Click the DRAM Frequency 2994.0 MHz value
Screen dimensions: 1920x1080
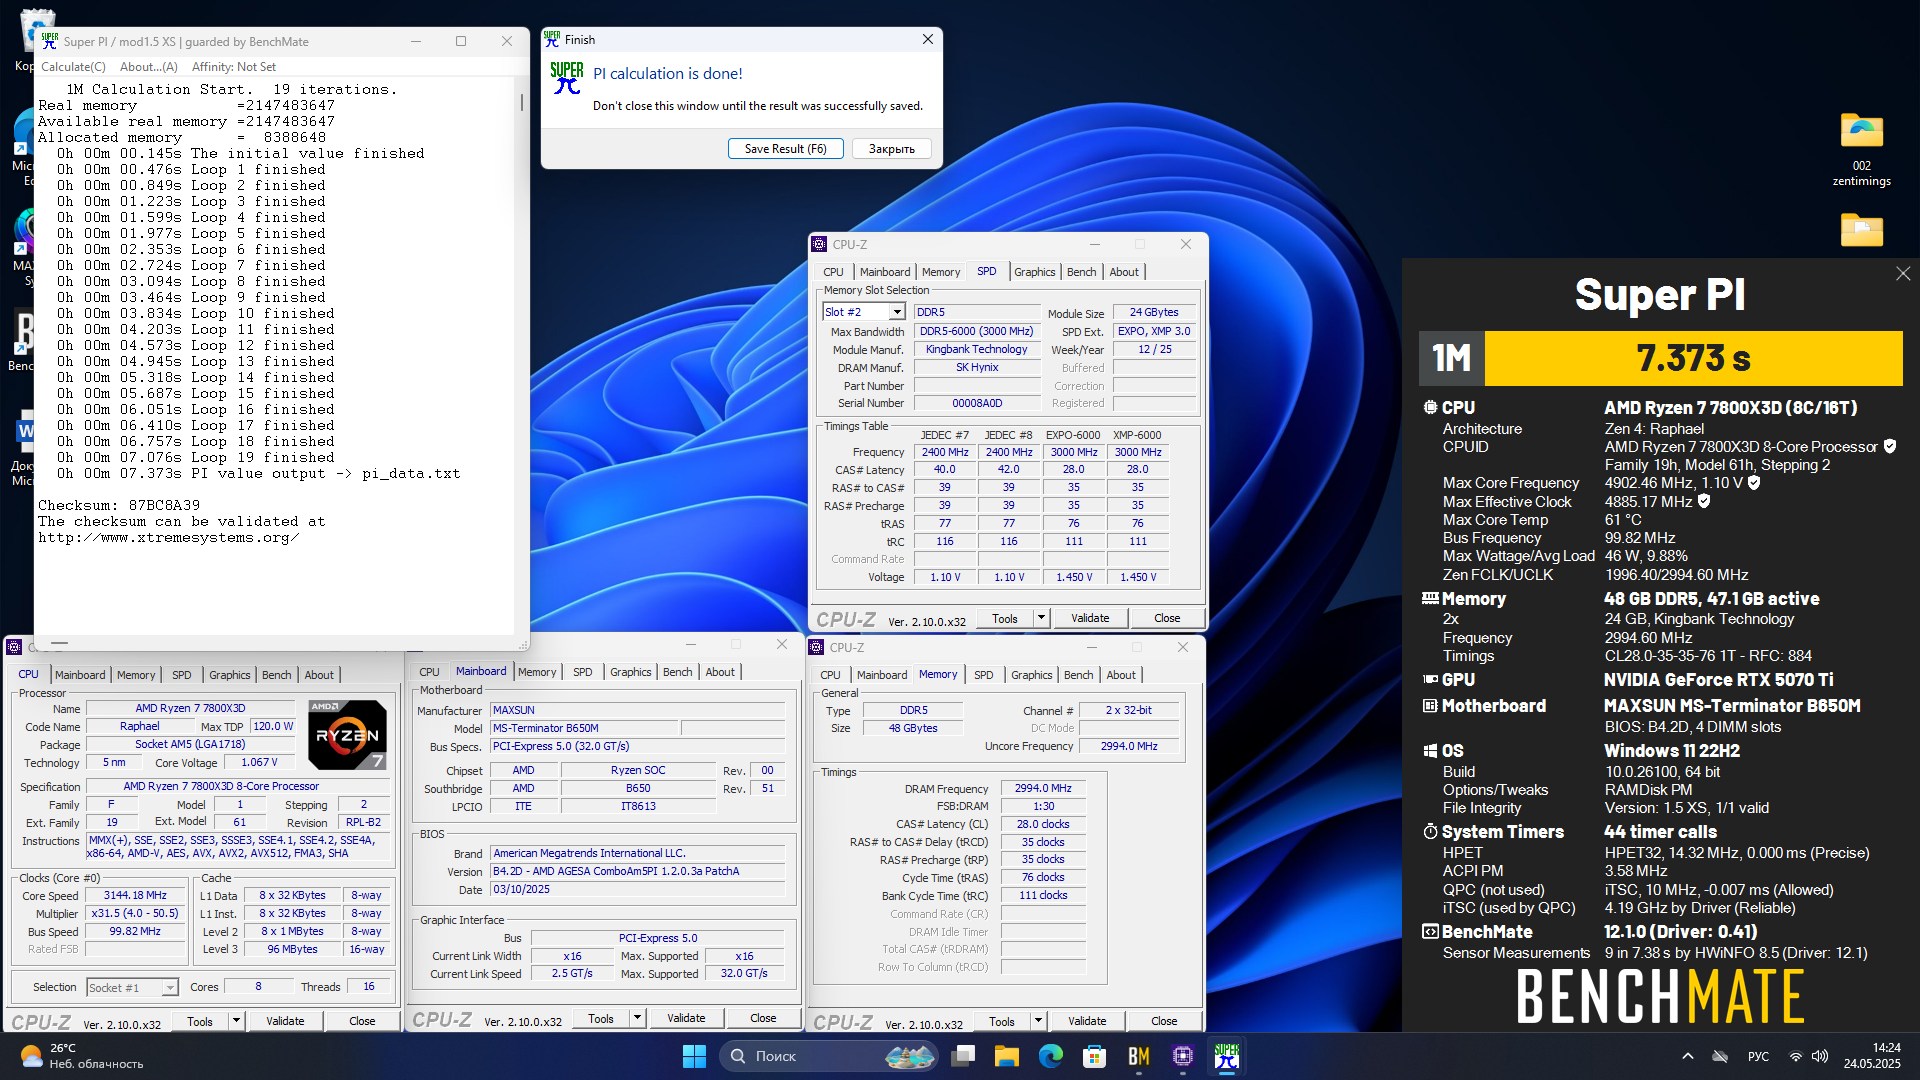click(x=1042, y=788)
